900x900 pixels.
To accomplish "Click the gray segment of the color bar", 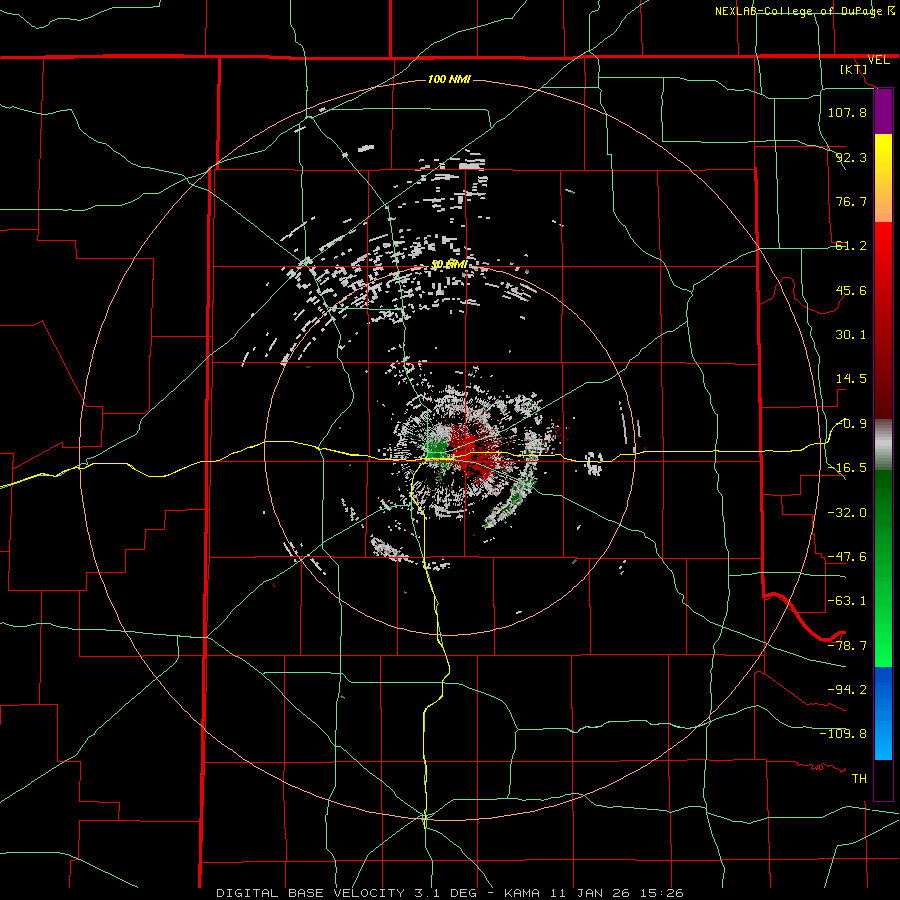I will click(x=883, y=445).
